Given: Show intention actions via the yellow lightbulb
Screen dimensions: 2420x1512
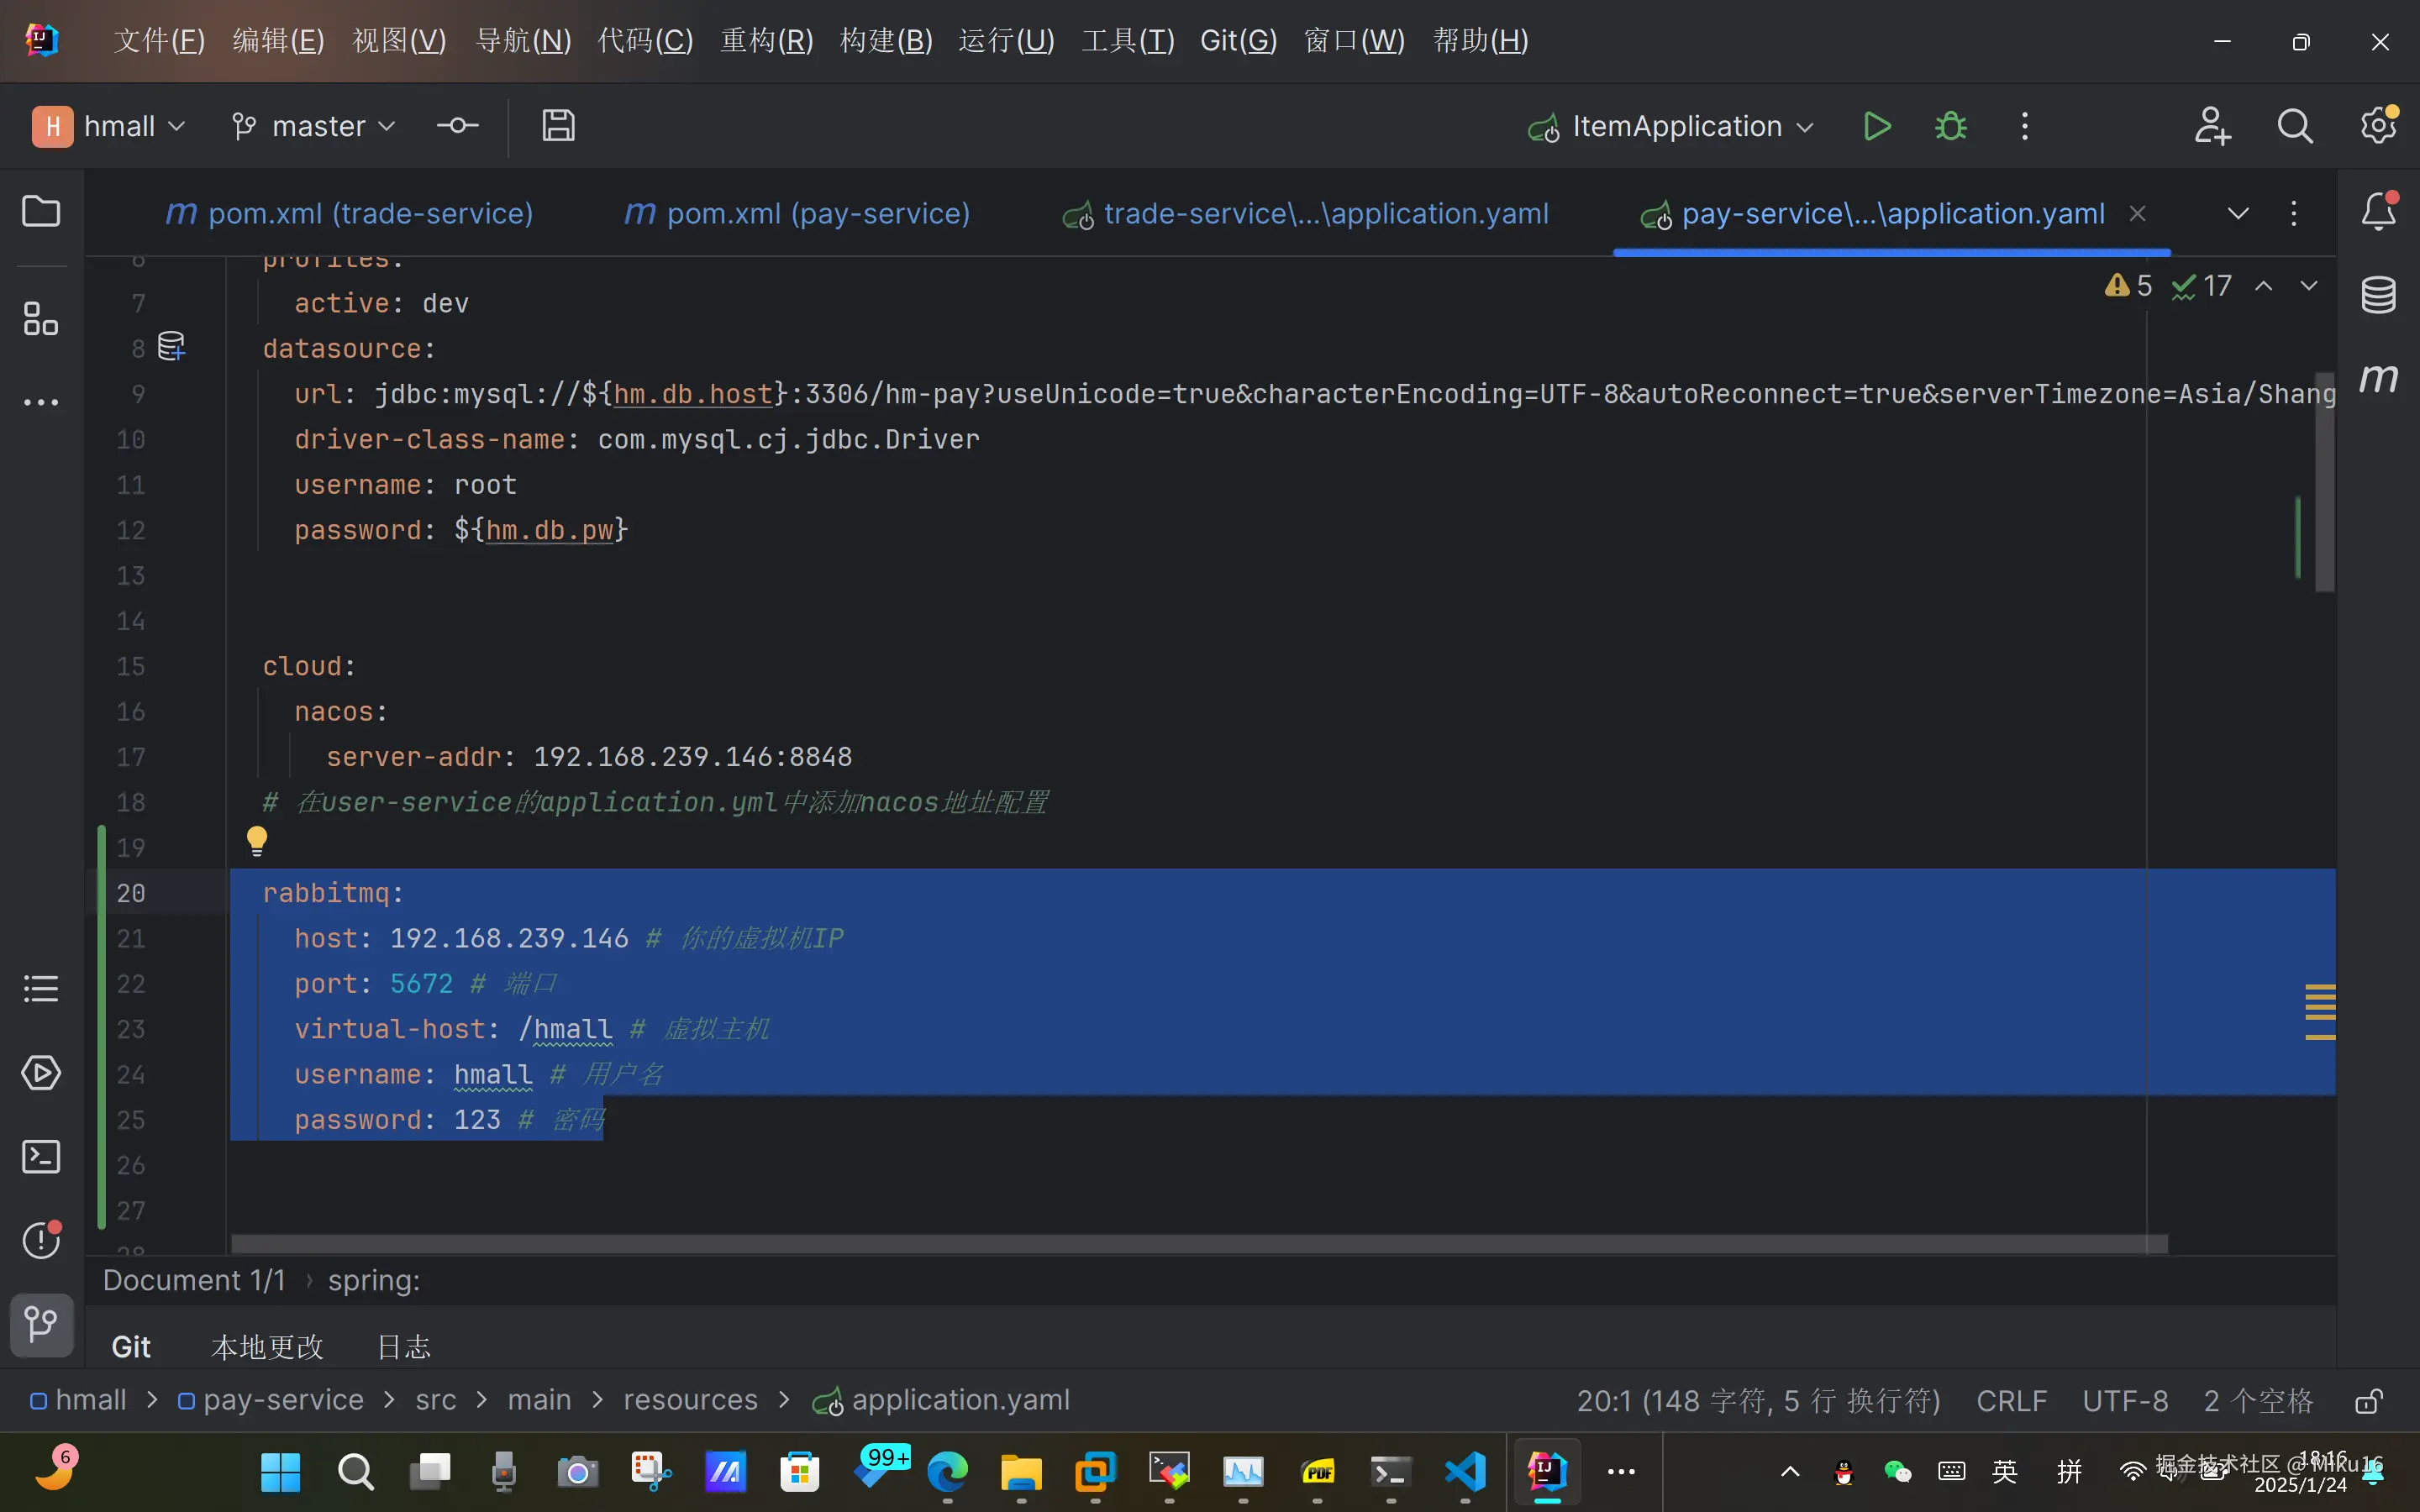Looking at the screenshot, I should (257, 841).
